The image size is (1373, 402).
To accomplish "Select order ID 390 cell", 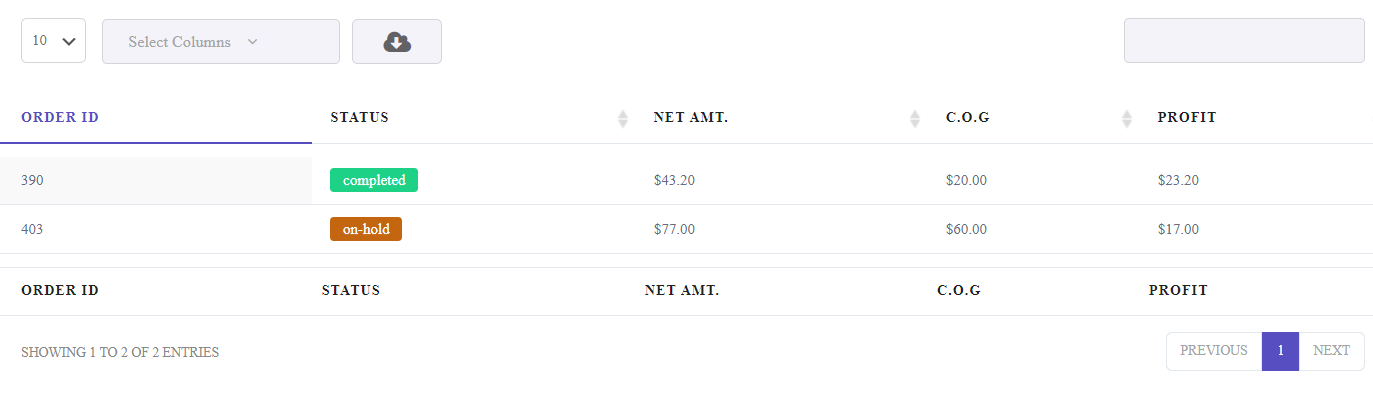I will 156,180.
